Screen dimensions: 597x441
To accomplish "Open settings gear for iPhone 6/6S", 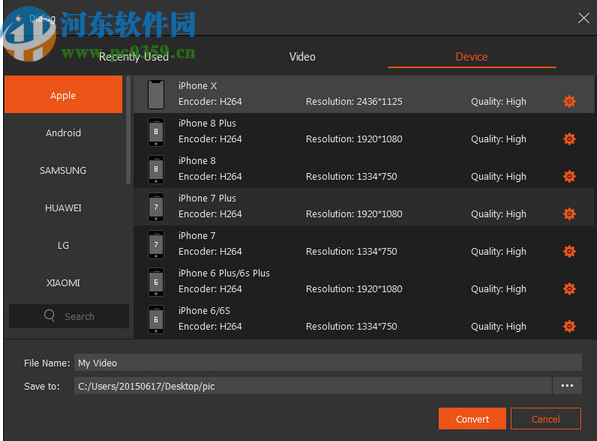I will point(569,326).
